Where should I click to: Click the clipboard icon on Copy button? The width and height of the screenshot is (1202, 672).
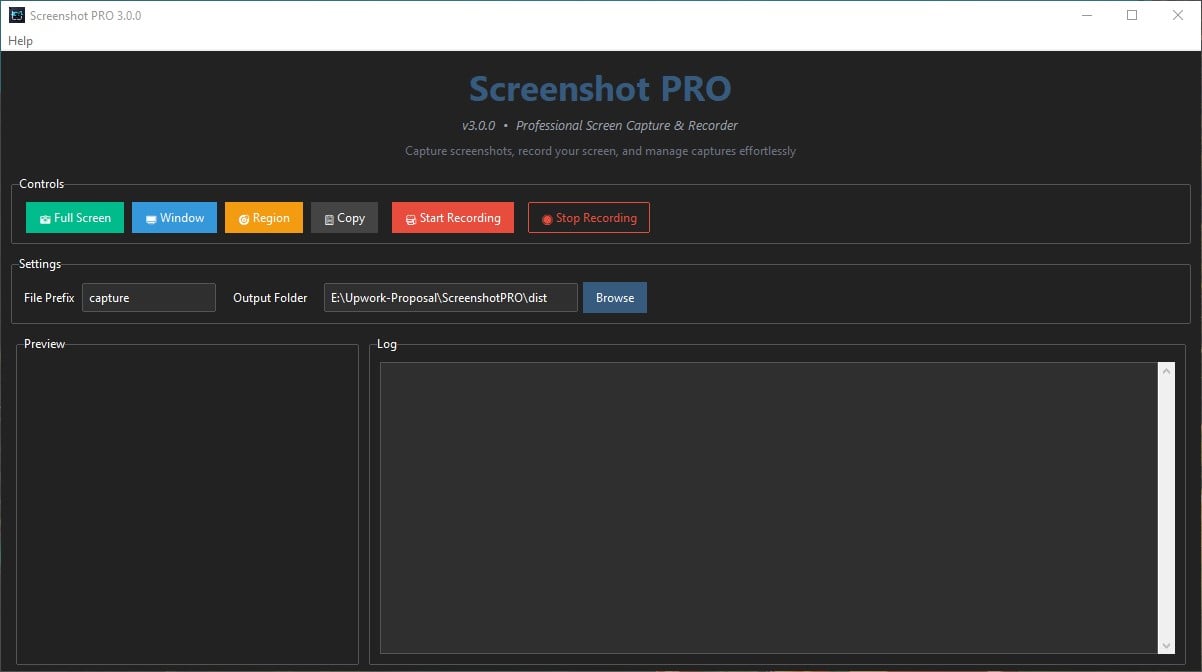point(329,217)
